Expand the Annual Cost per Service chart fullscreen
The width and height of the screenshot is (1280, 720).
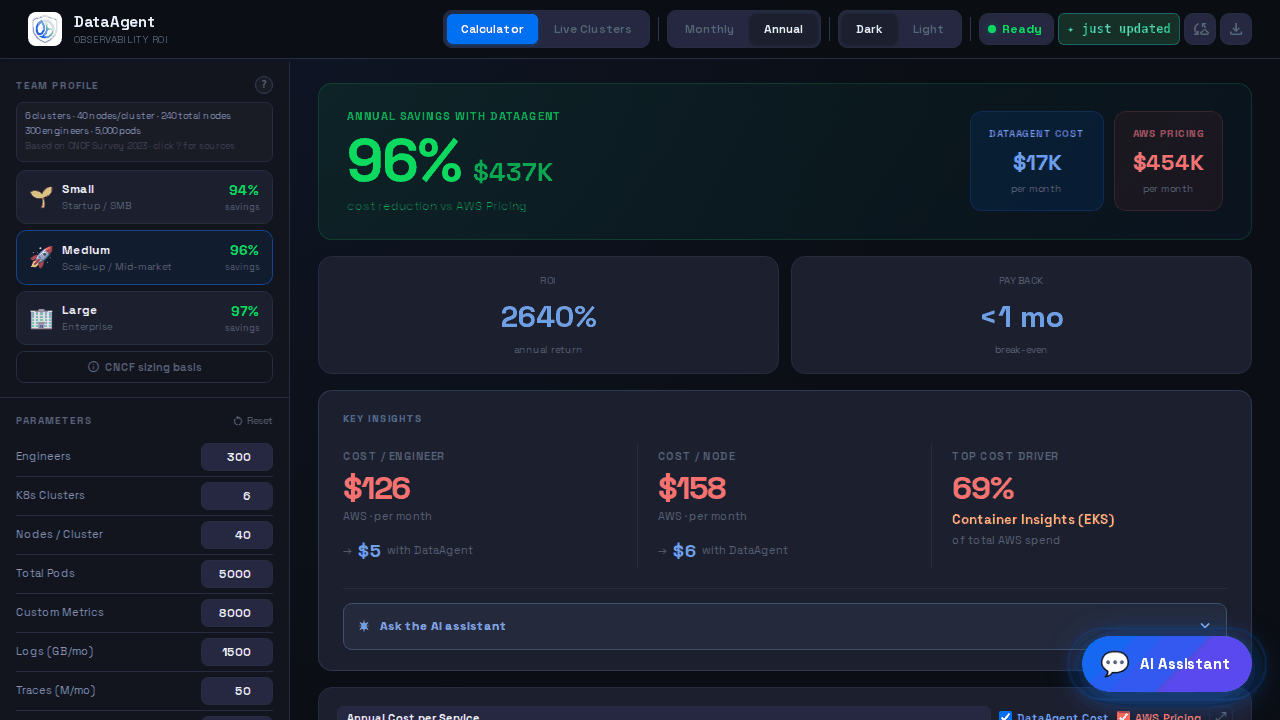[1221, 716]
